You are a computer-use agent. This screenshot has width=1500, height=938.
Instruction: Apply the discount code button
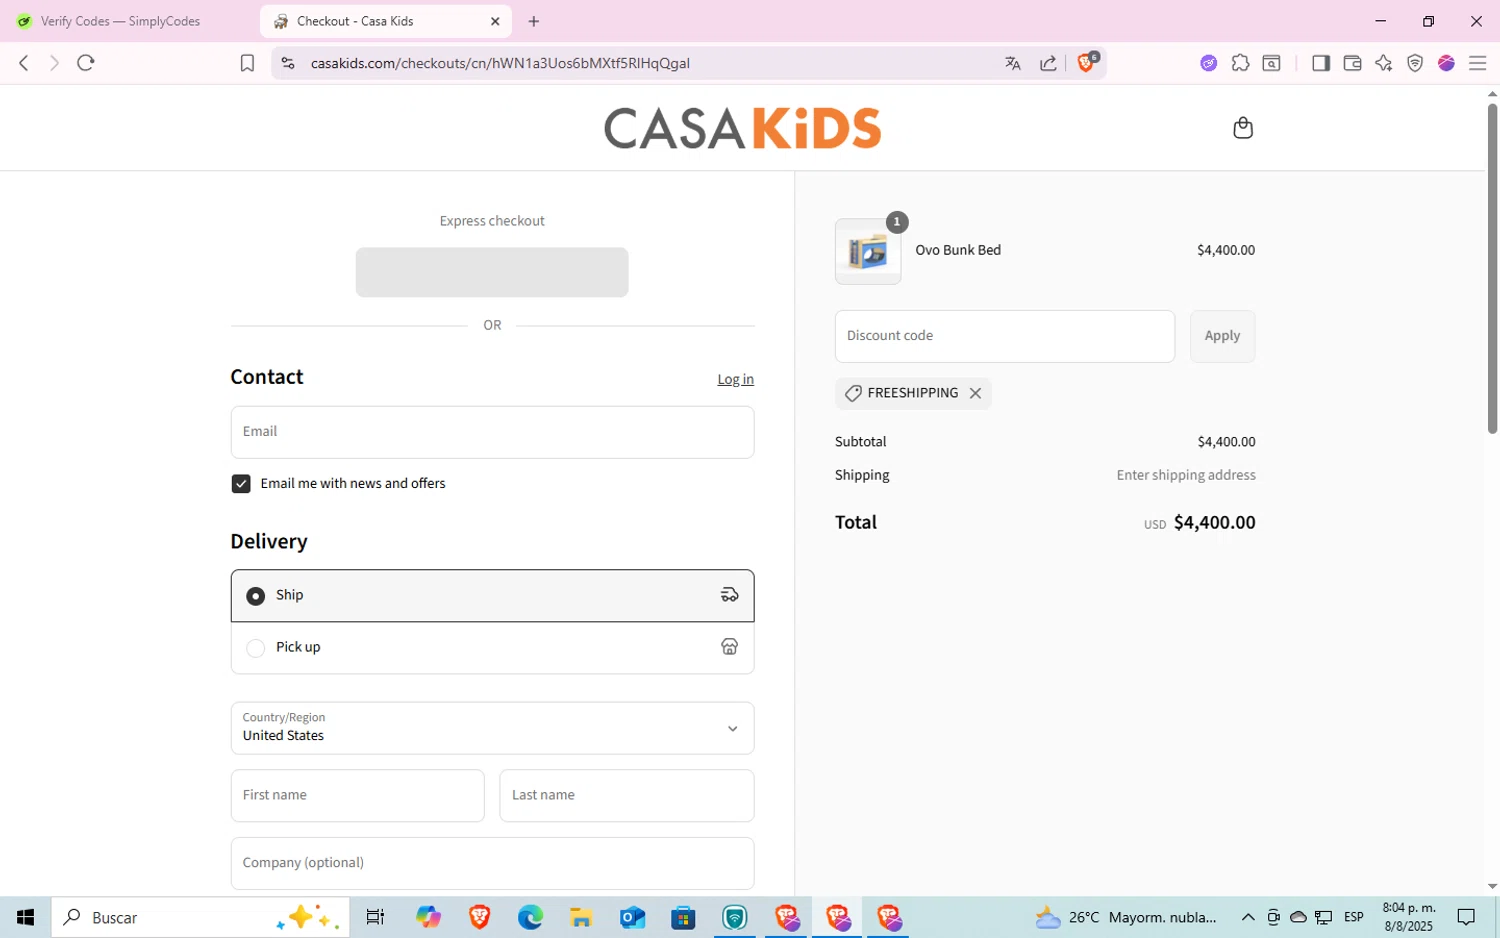tap(1222, 336)
